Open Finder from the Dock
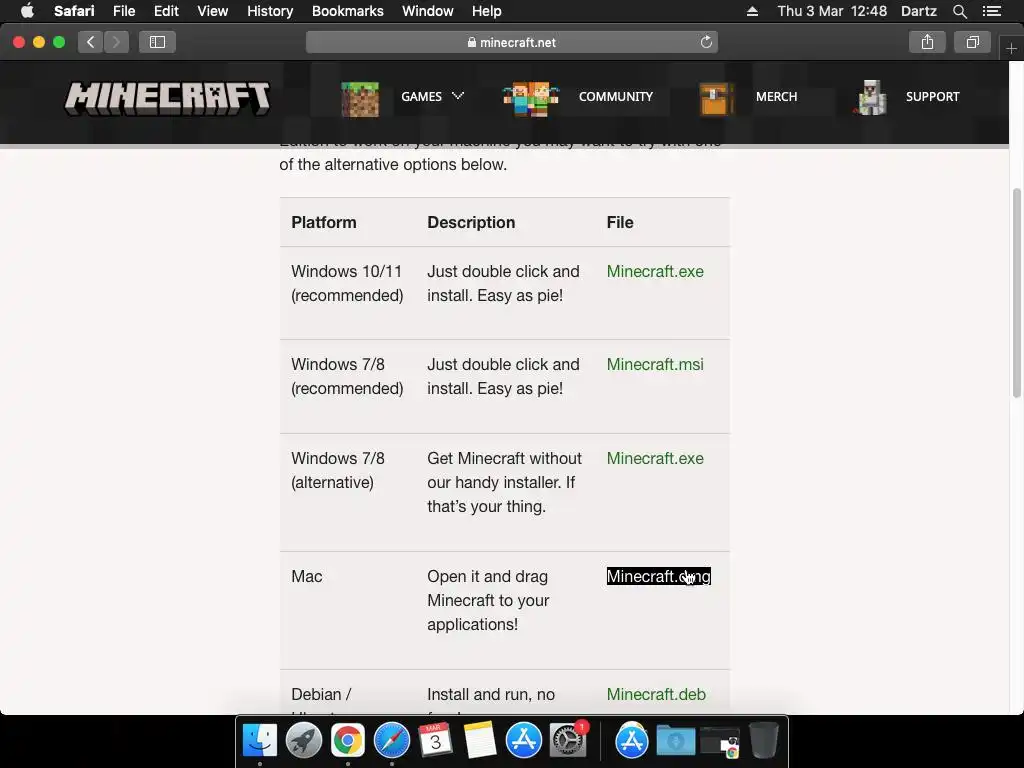The width and height of the screenshot is (1024, 768). 260,741
